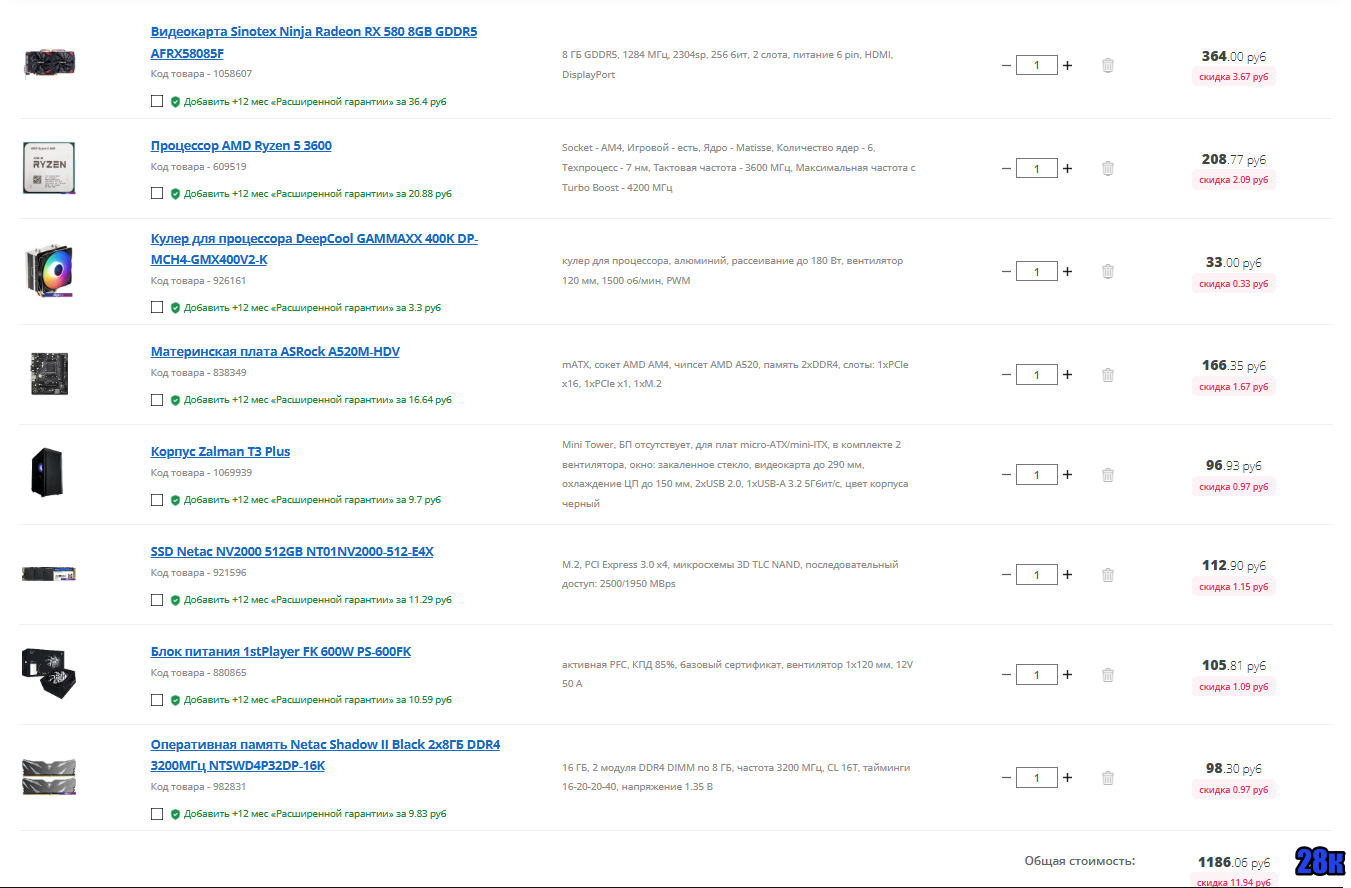The image size is (1351, 888).
Task: Click the Radeon RX 580 product thumbnail
Action: point(50,63)
